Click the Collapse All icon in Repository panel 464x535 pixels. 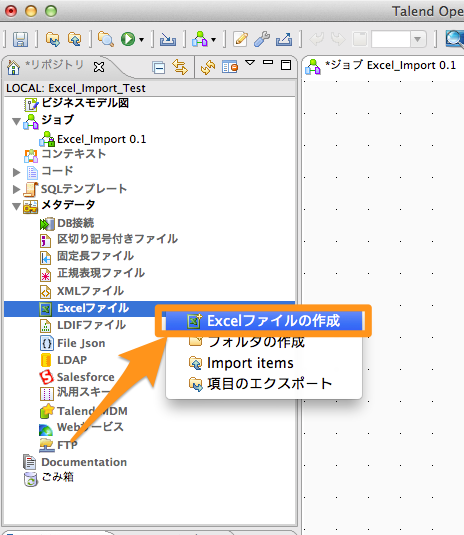click(x=159, y=68)
